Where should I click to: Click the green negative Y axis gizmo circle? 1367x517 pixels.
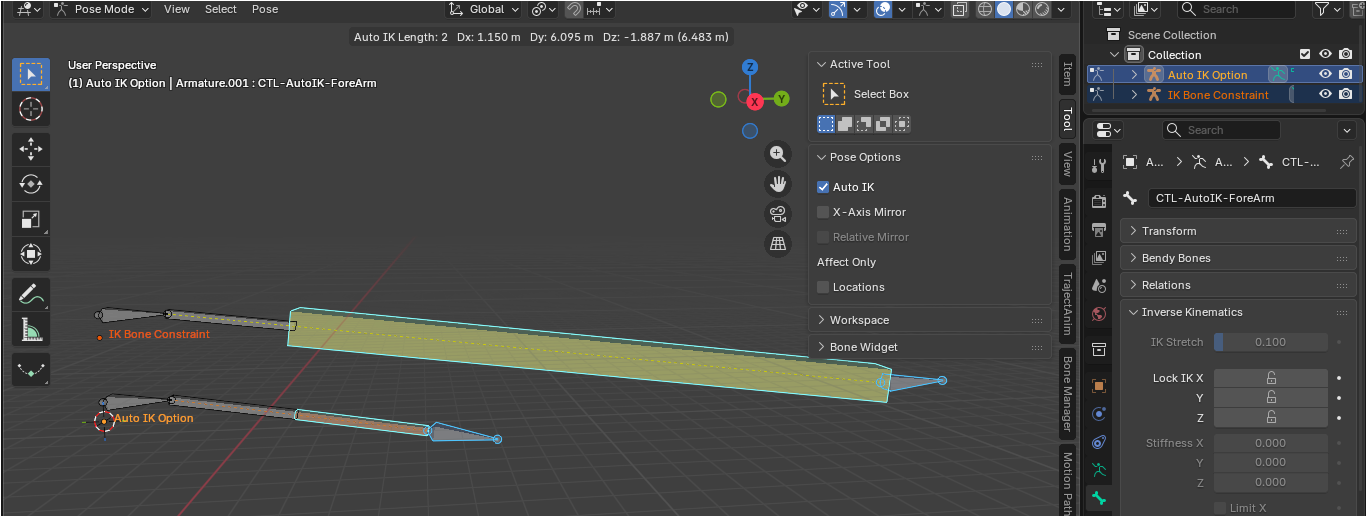718,99
